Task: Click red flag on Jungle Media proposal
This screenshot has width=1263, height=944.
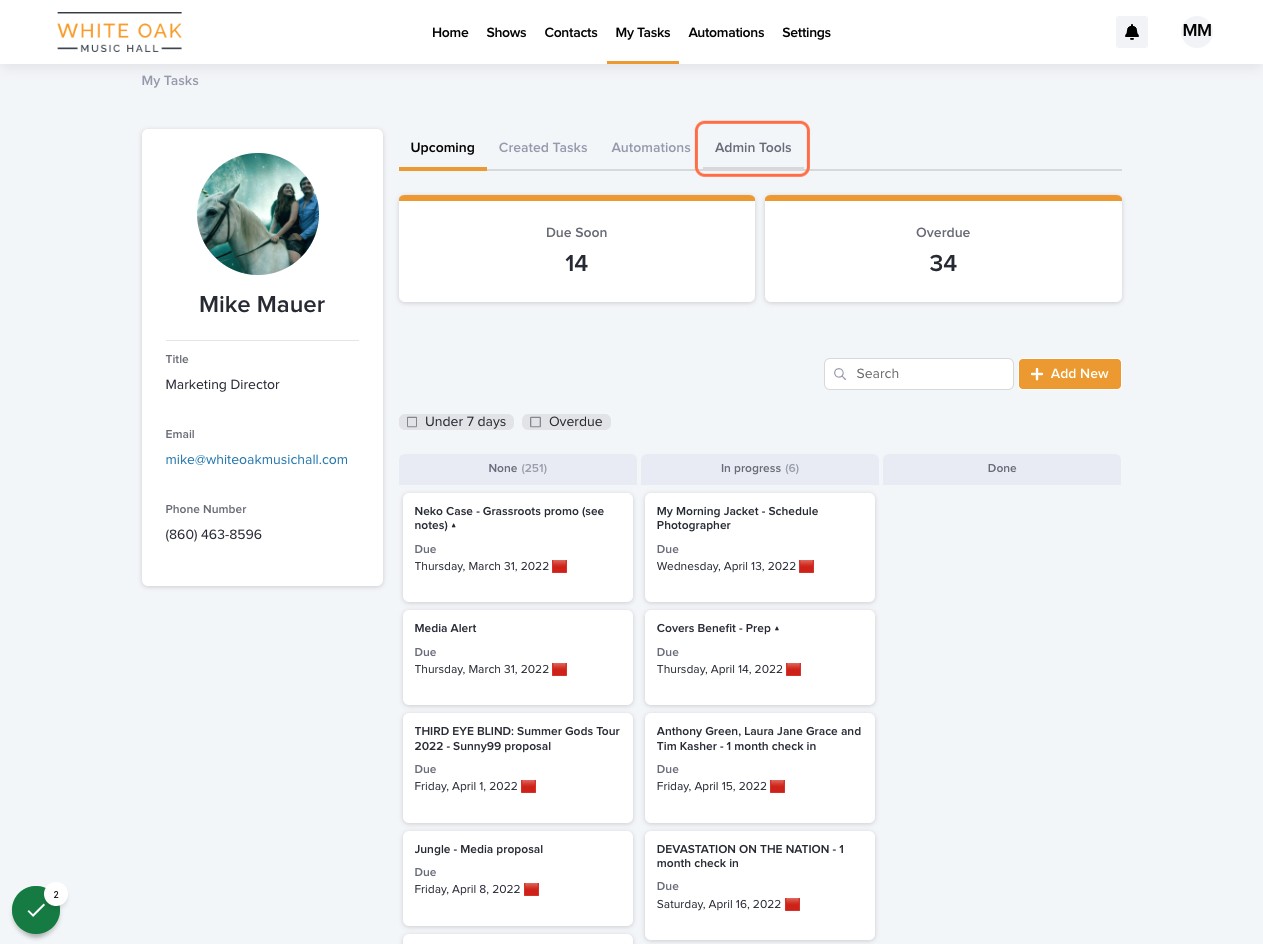Action: point(532,889)
